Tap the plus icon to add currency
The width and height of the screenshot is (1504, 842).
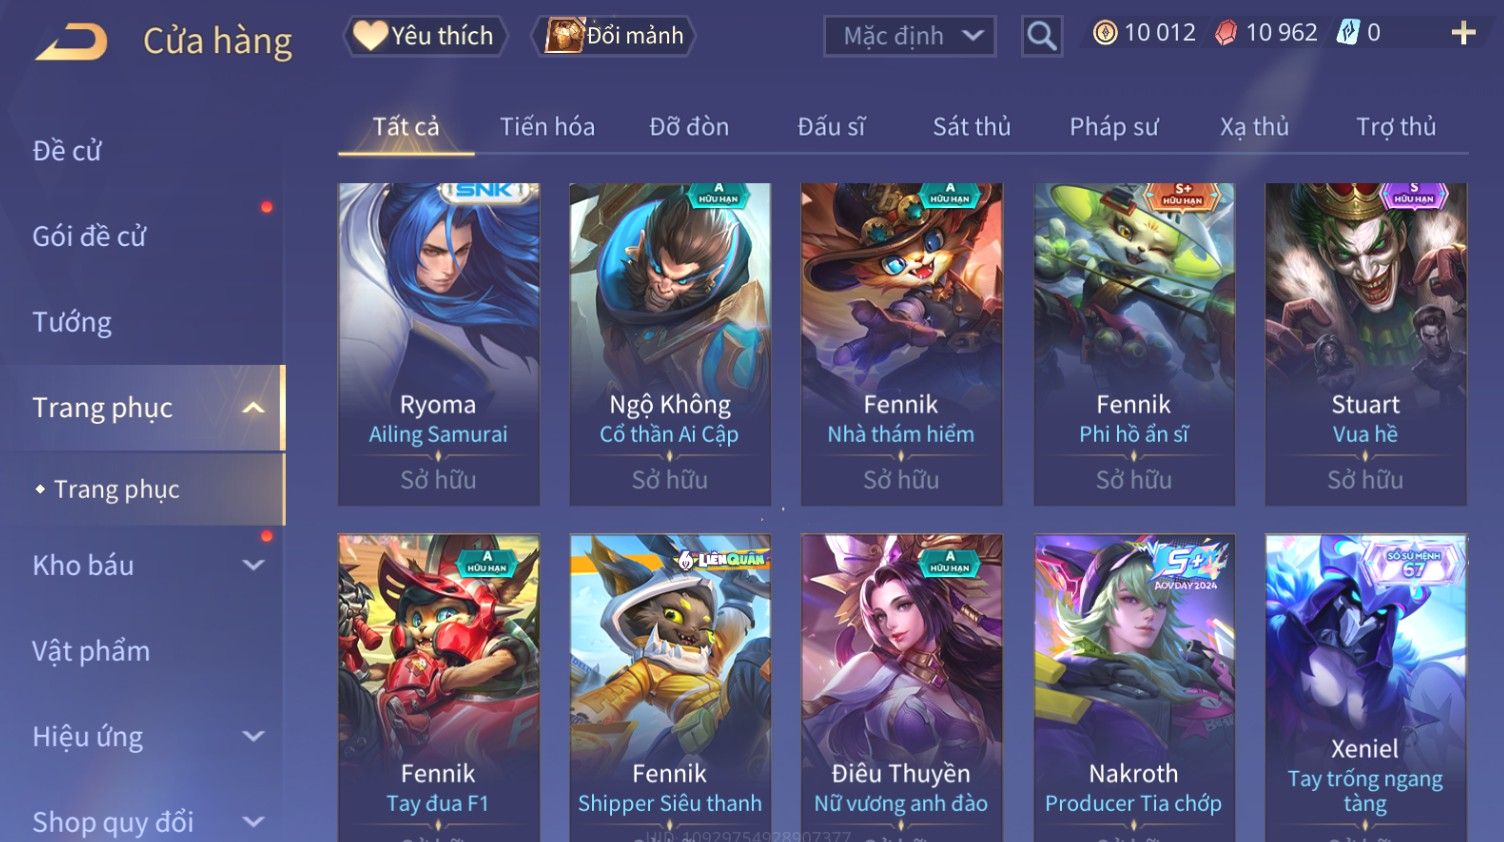click(1463, 33)
